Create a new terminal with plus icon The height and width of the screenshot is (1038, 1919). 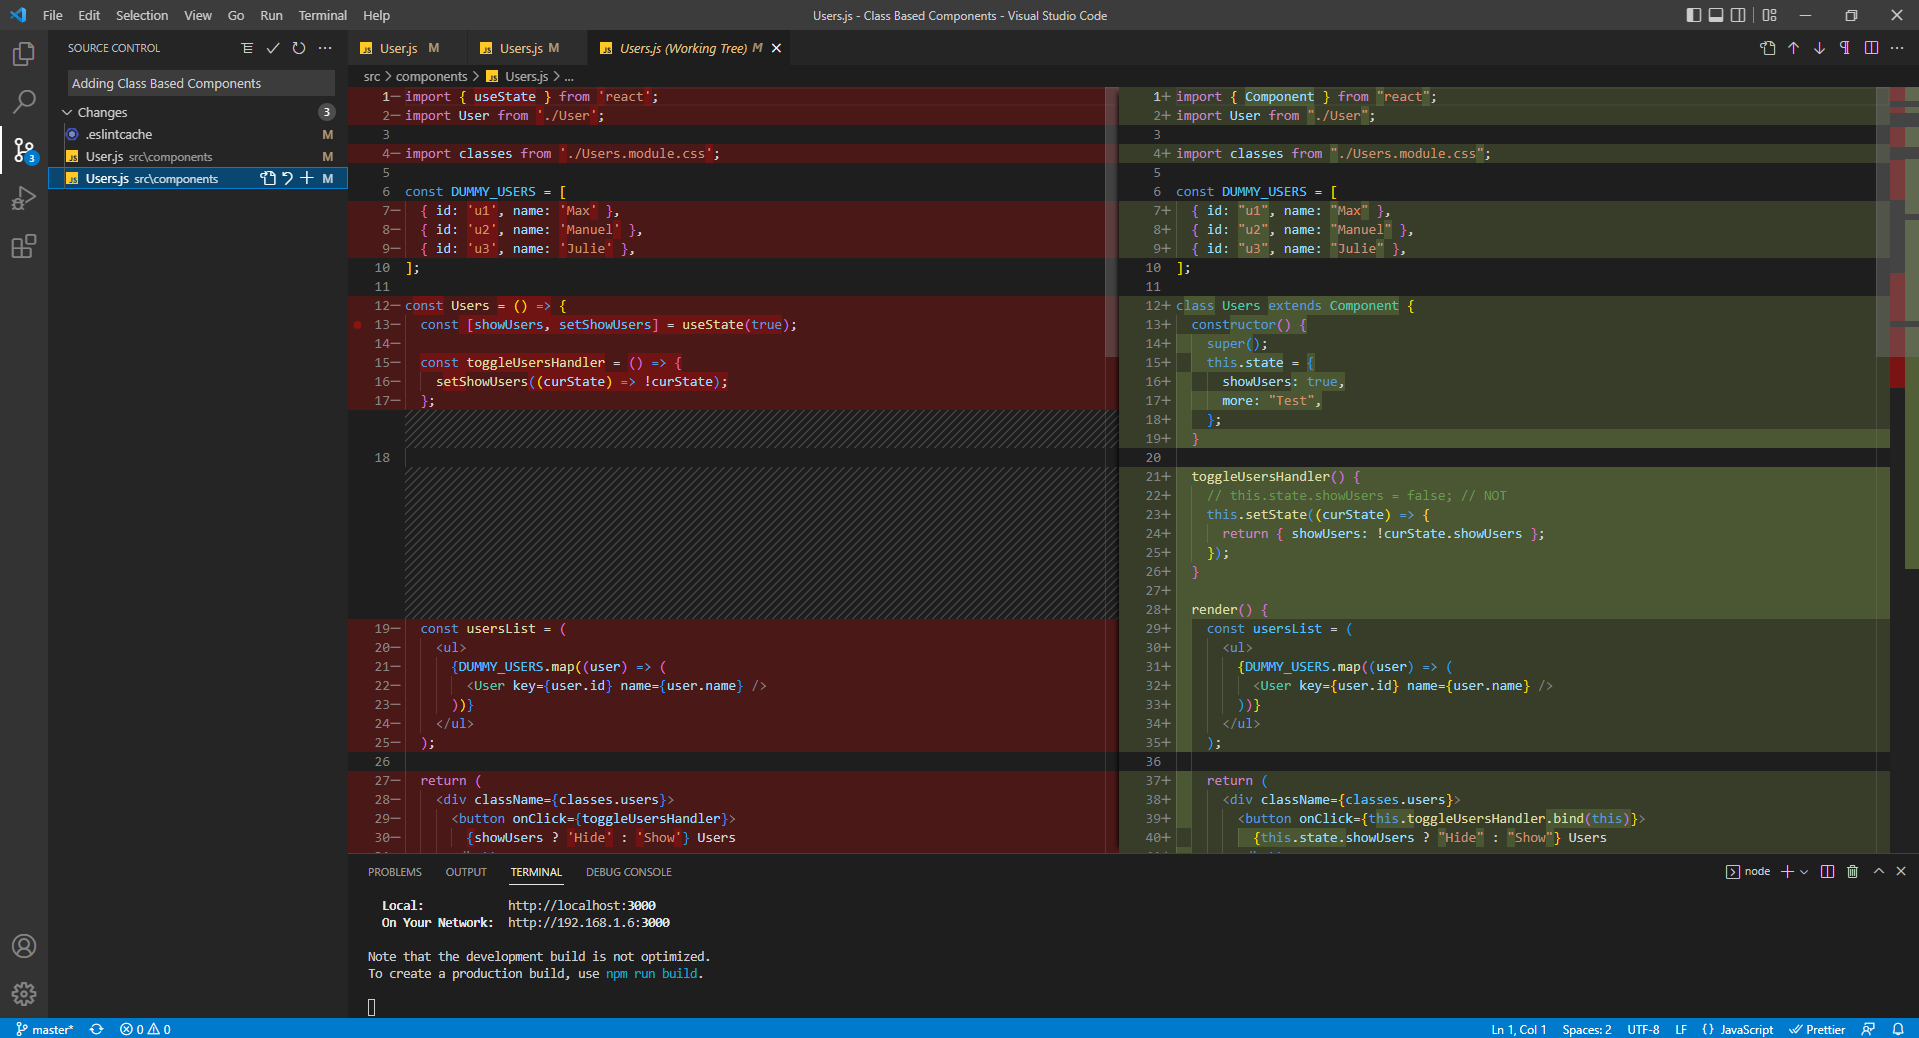(1787, 872)
